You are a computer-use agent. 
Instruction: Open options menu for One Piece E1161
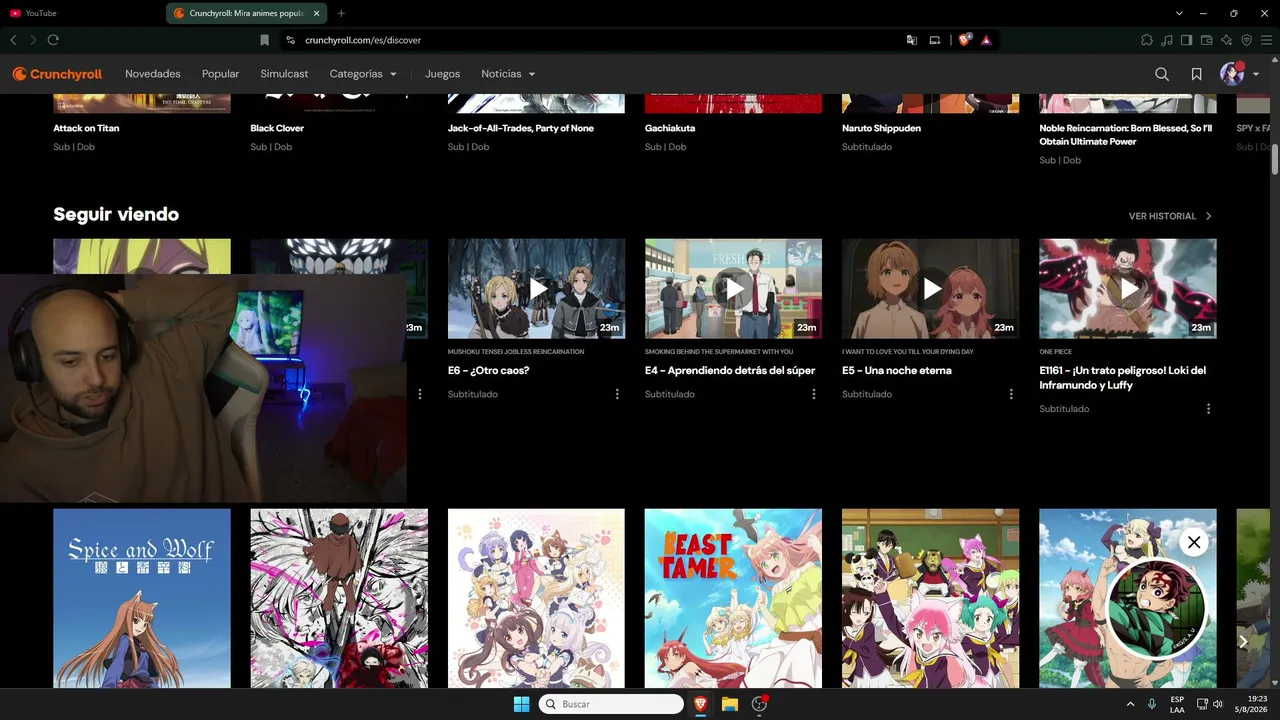point(1208,409)
